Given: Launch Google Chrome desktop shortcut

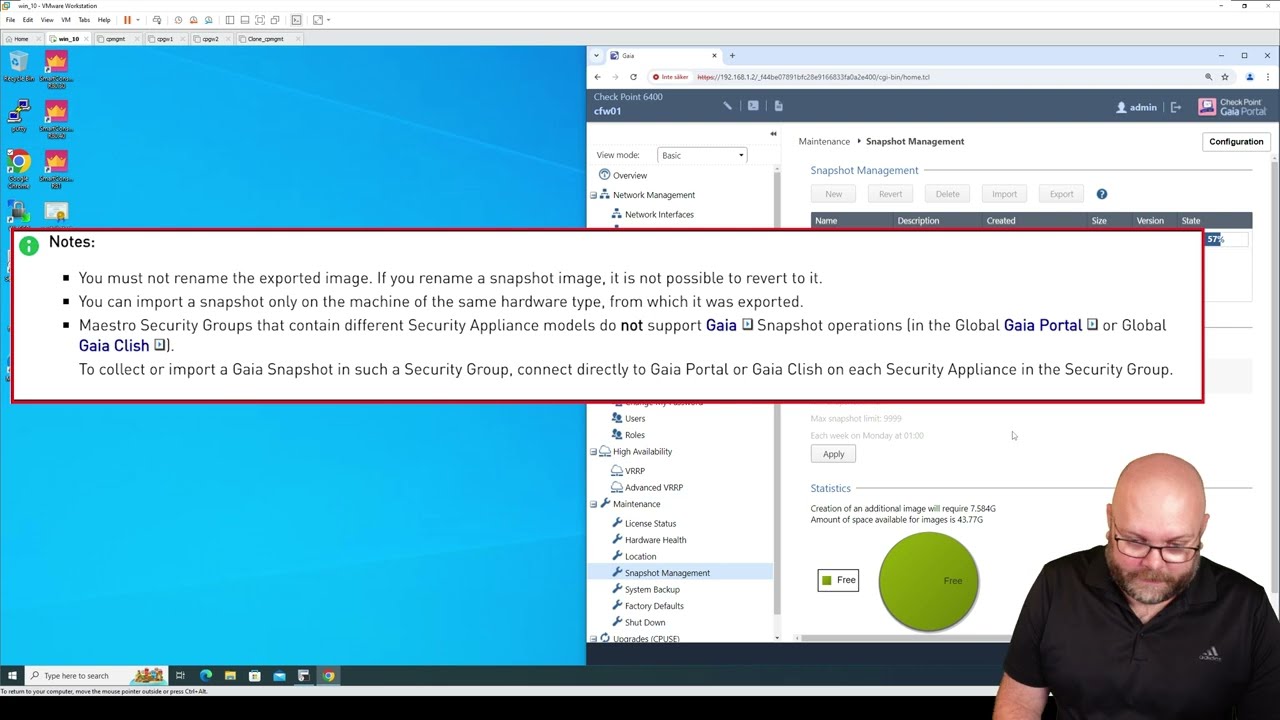Looking at the screenshot, I should 18,170.
